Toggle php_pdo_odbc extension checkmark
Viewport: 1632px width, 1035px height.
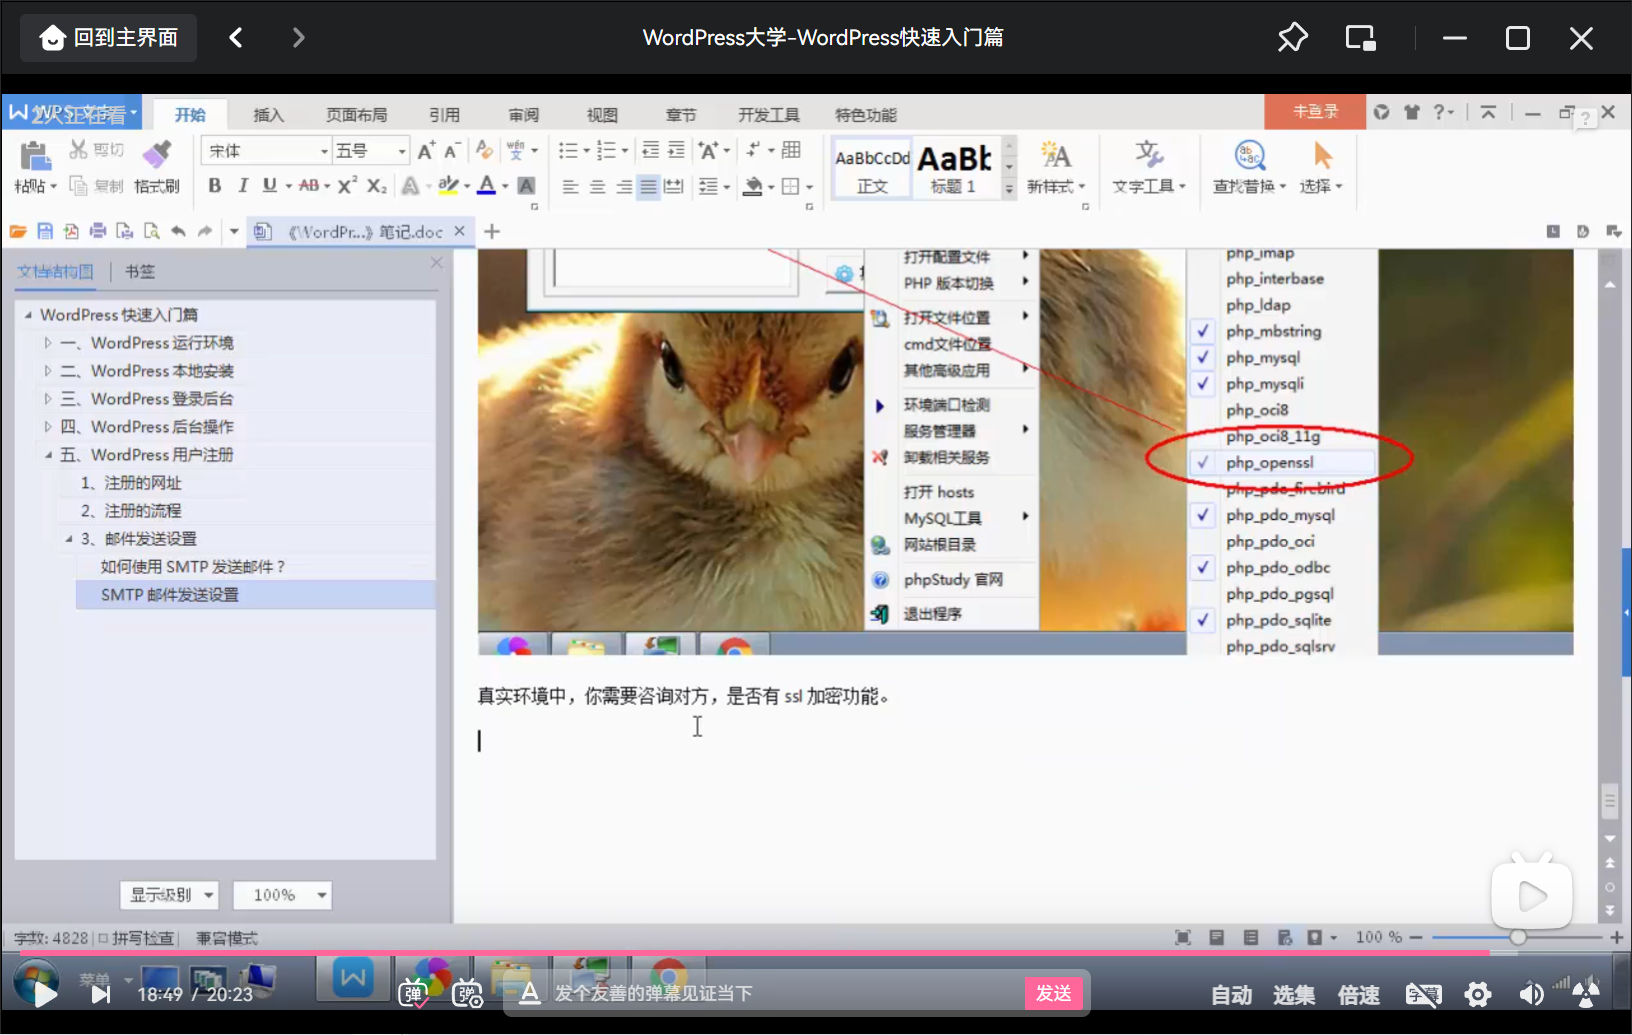(1203, 568)
